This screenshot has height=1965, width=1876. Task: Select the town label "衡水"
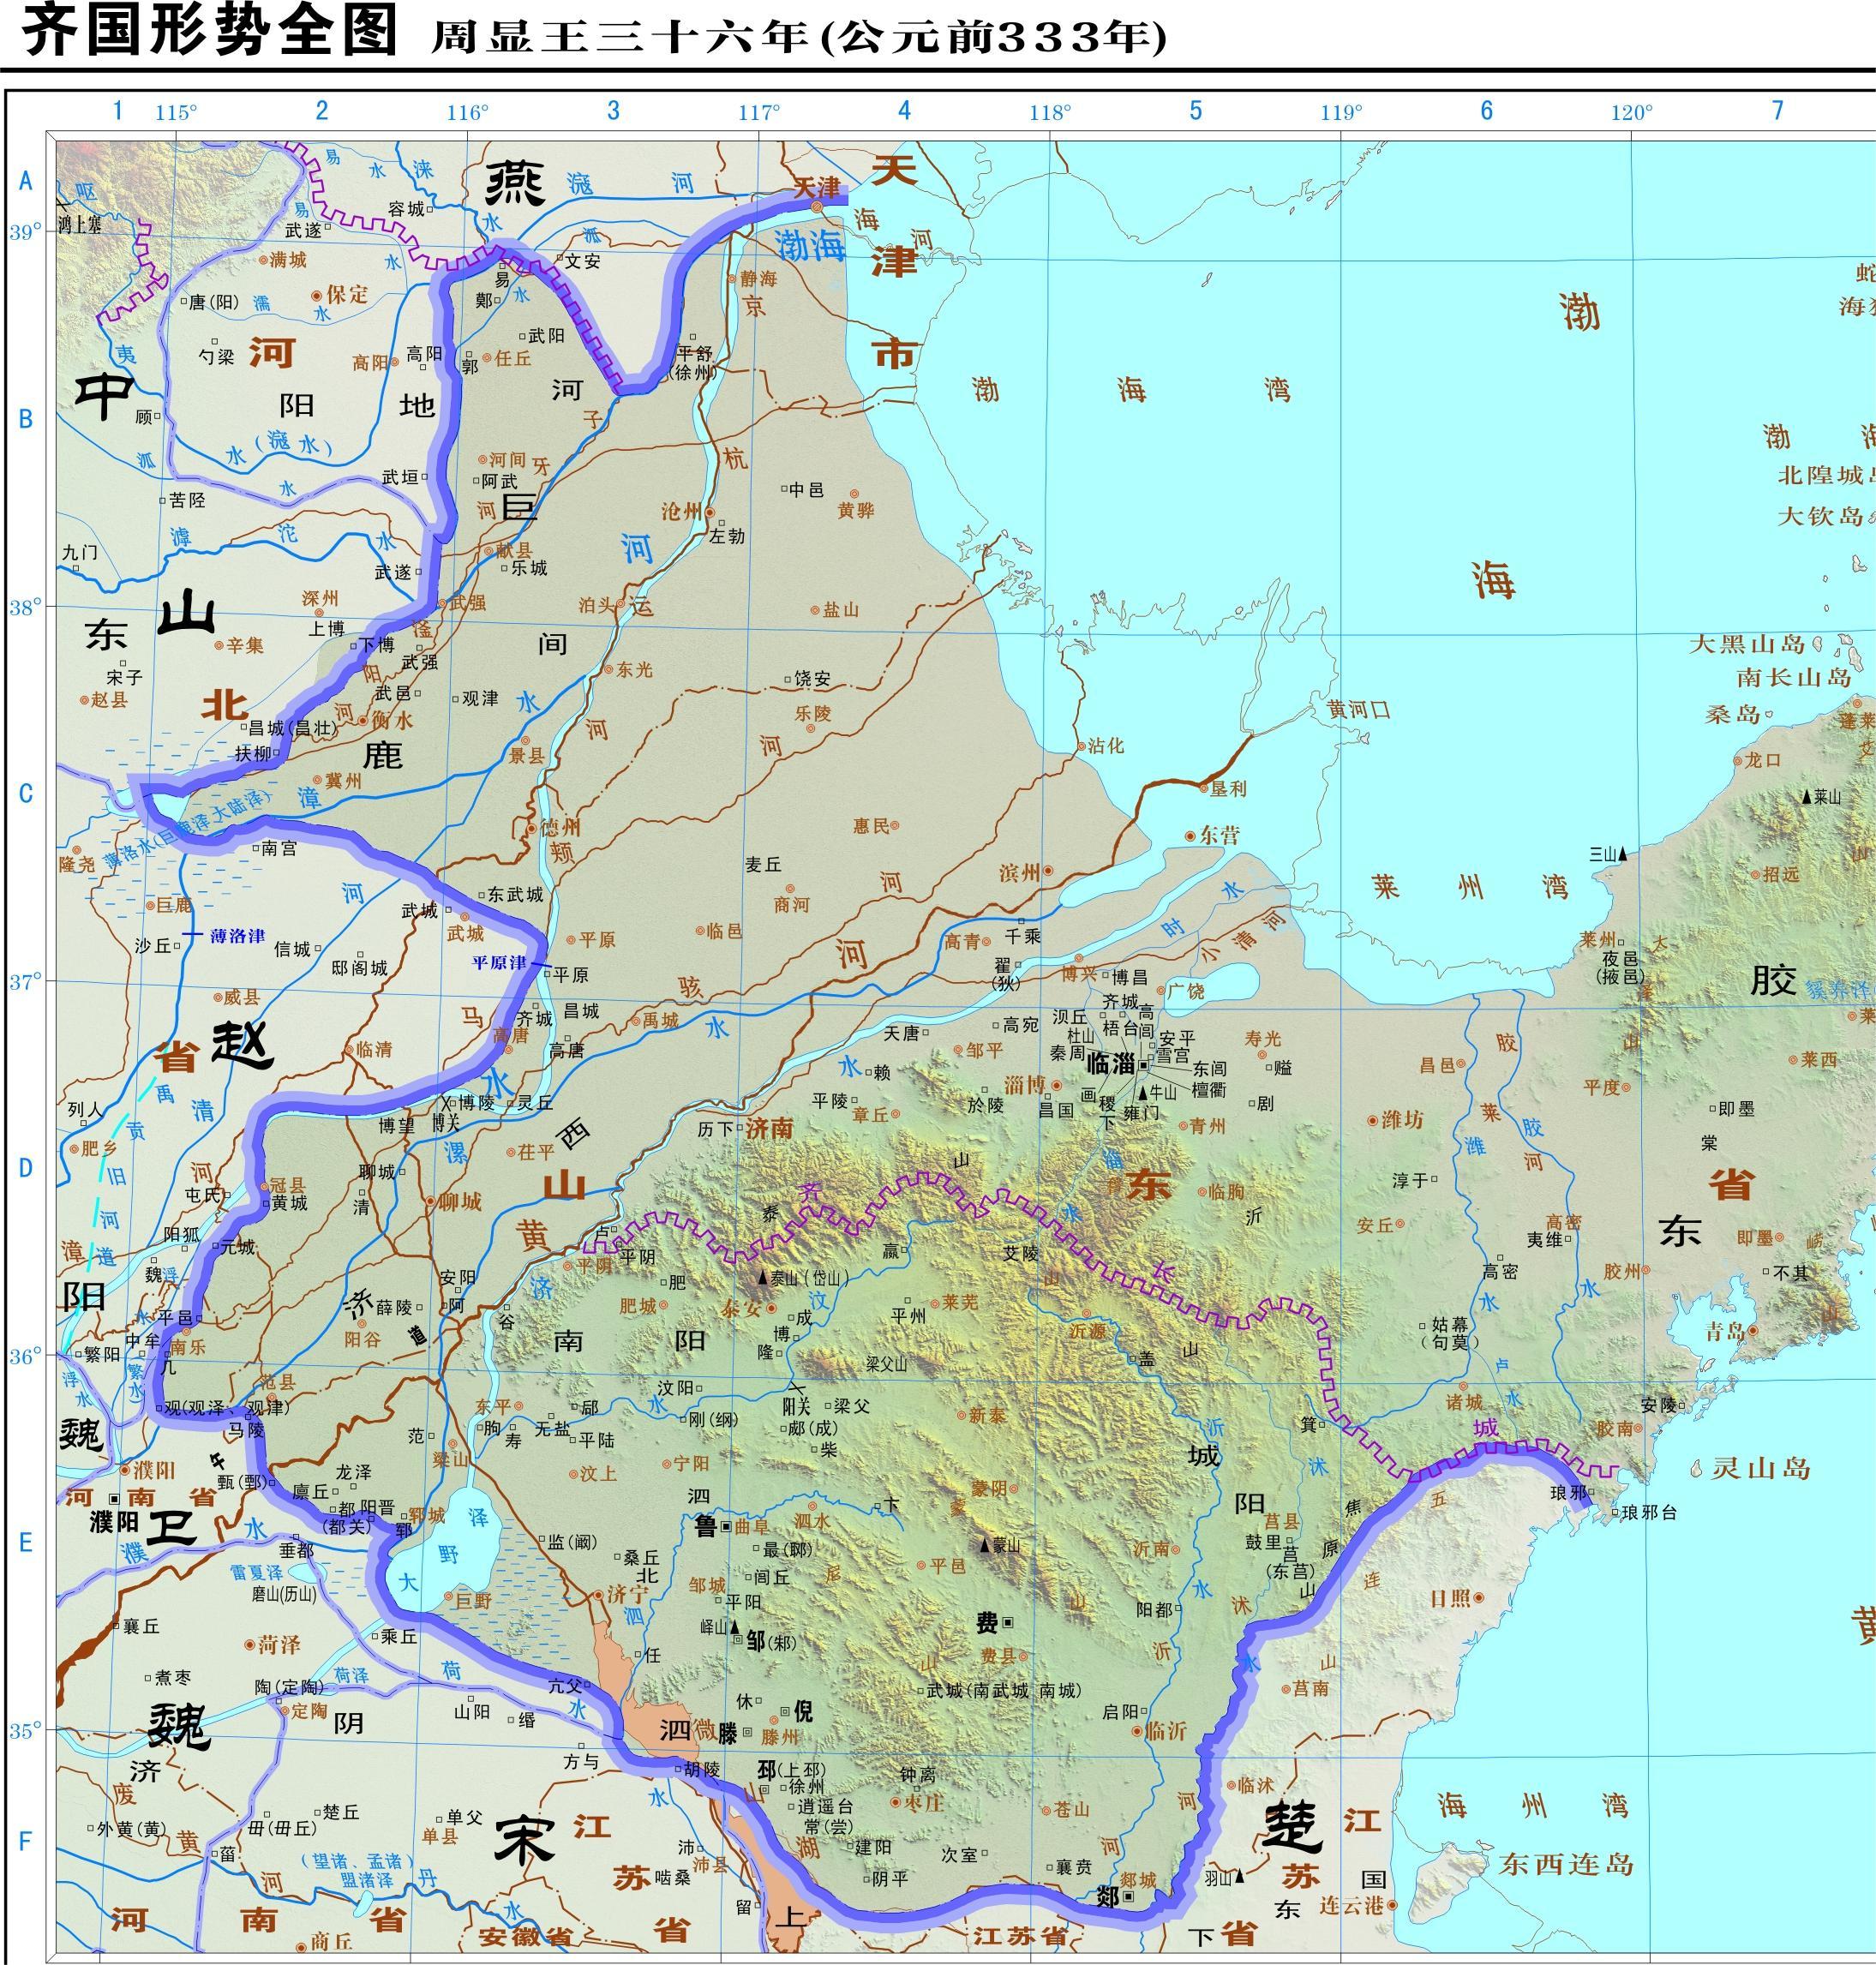[x=393, y=720]
